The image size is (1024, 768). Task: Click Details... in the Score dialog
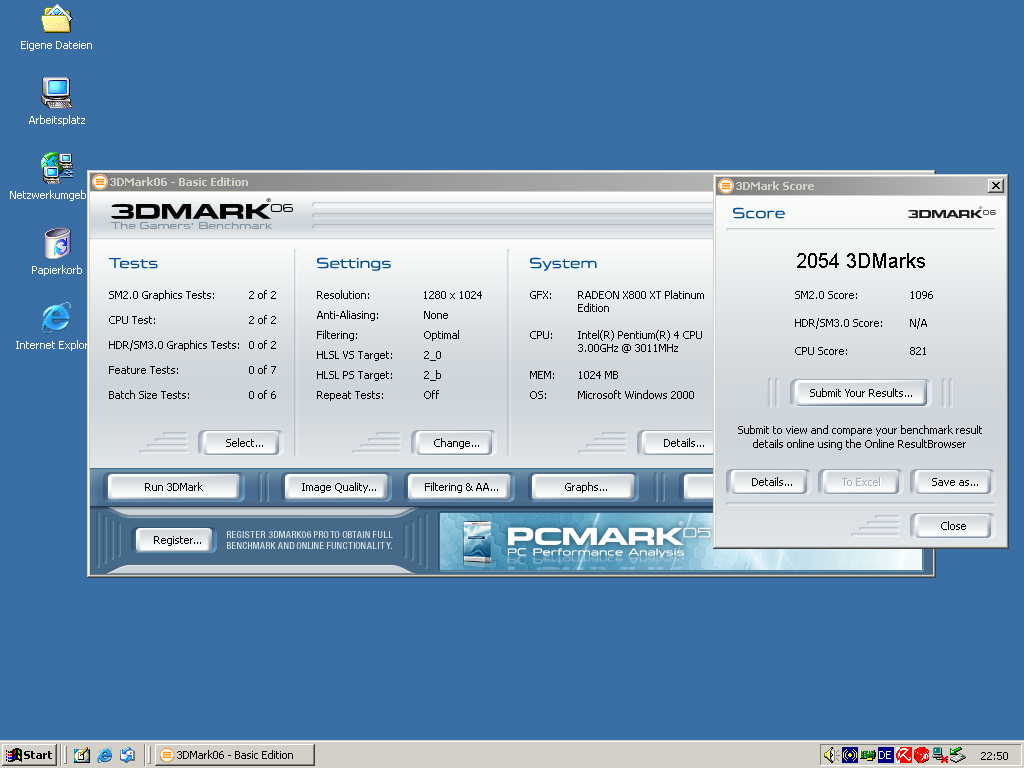[x=769, y=482]
